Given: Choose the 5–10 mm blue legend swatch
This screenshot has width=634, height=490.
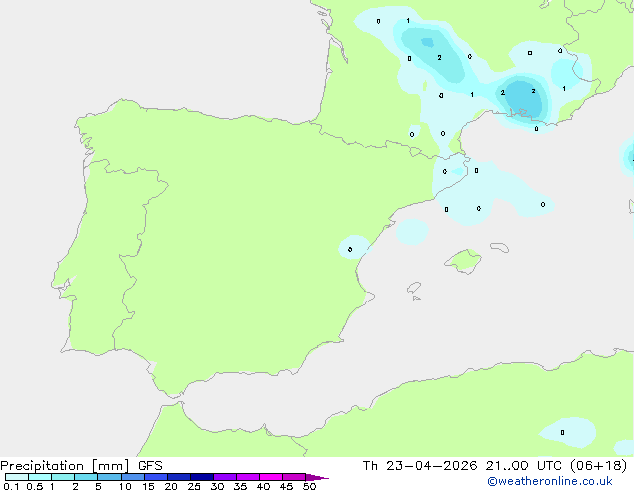Looking at the screenshot, I should (109, 477).
